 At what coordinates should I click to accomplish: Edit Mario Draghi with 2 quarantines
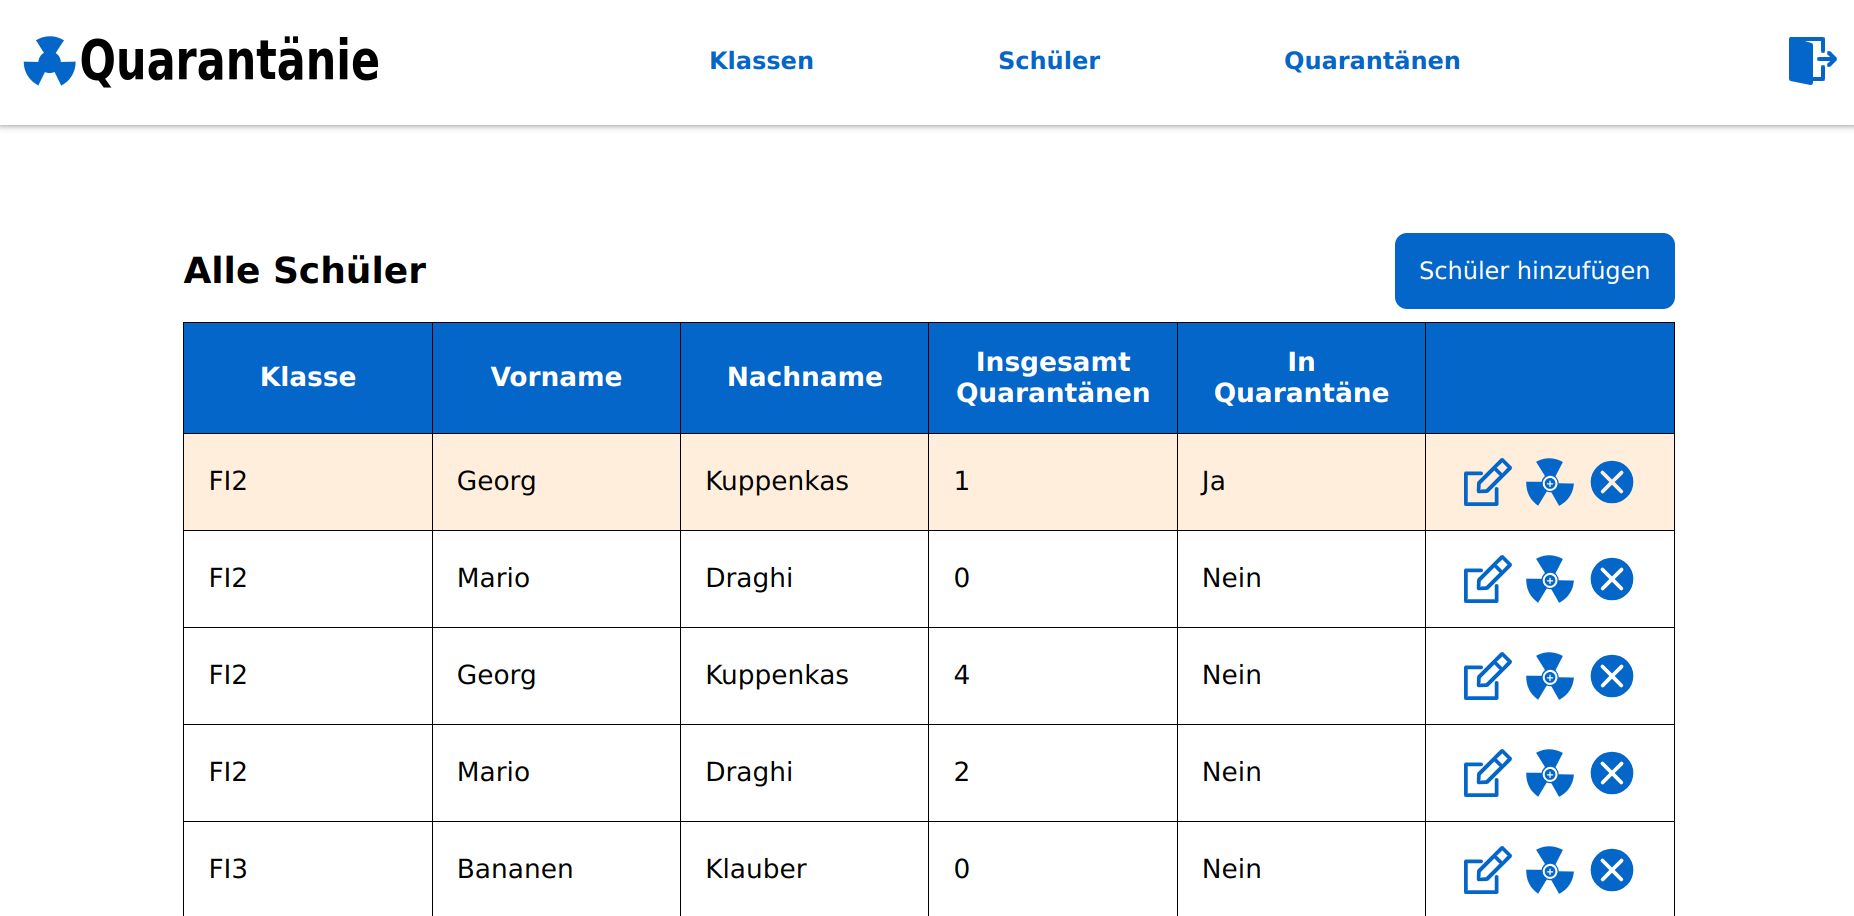[x=1487, y=773]
